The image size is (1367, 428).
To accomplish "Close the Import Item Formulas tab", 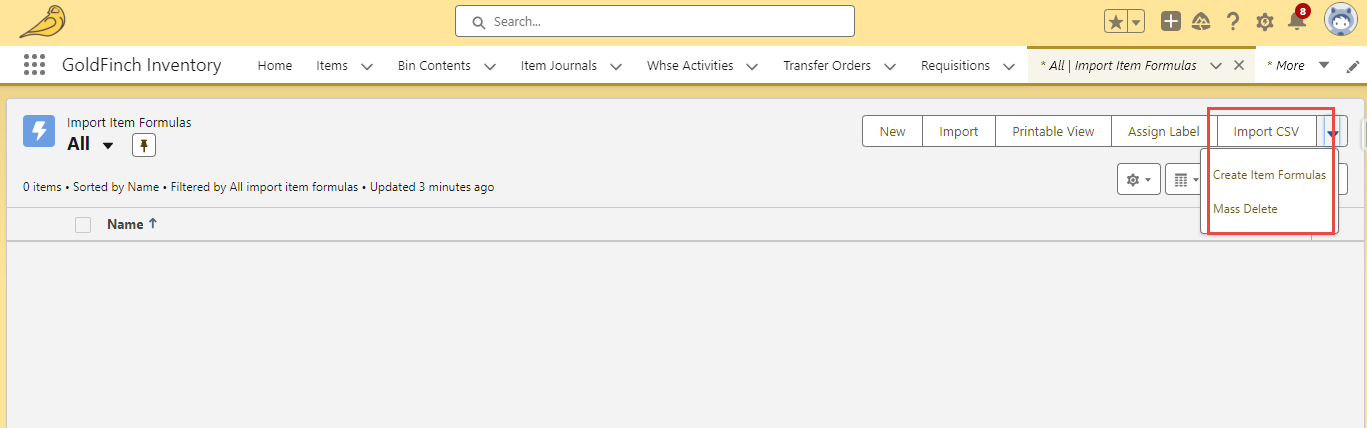I will (x=1238, y=65).
